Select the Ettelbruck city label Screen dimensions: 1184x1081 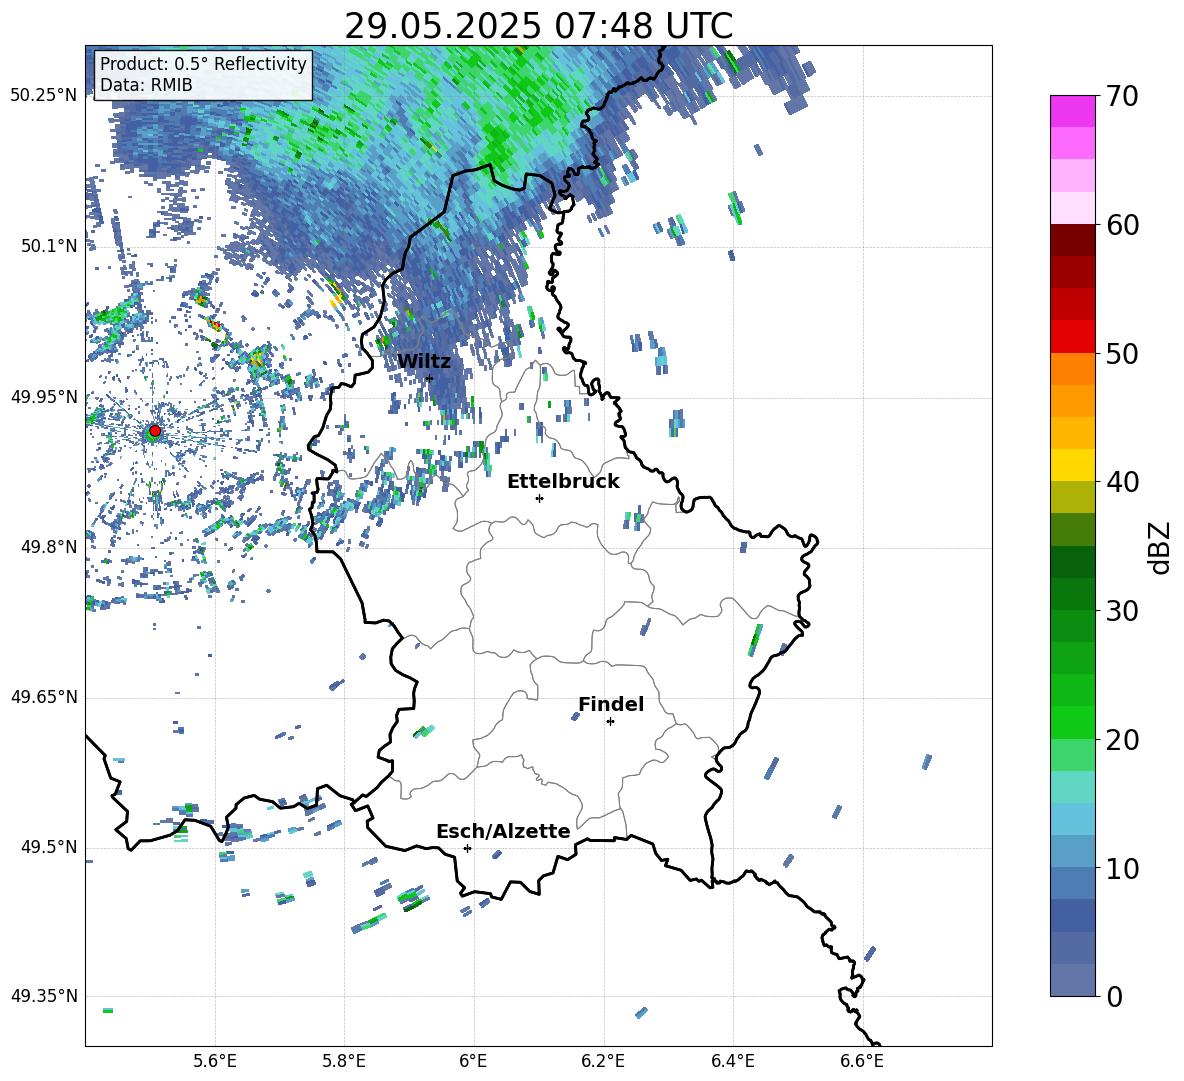click(563, 482)
